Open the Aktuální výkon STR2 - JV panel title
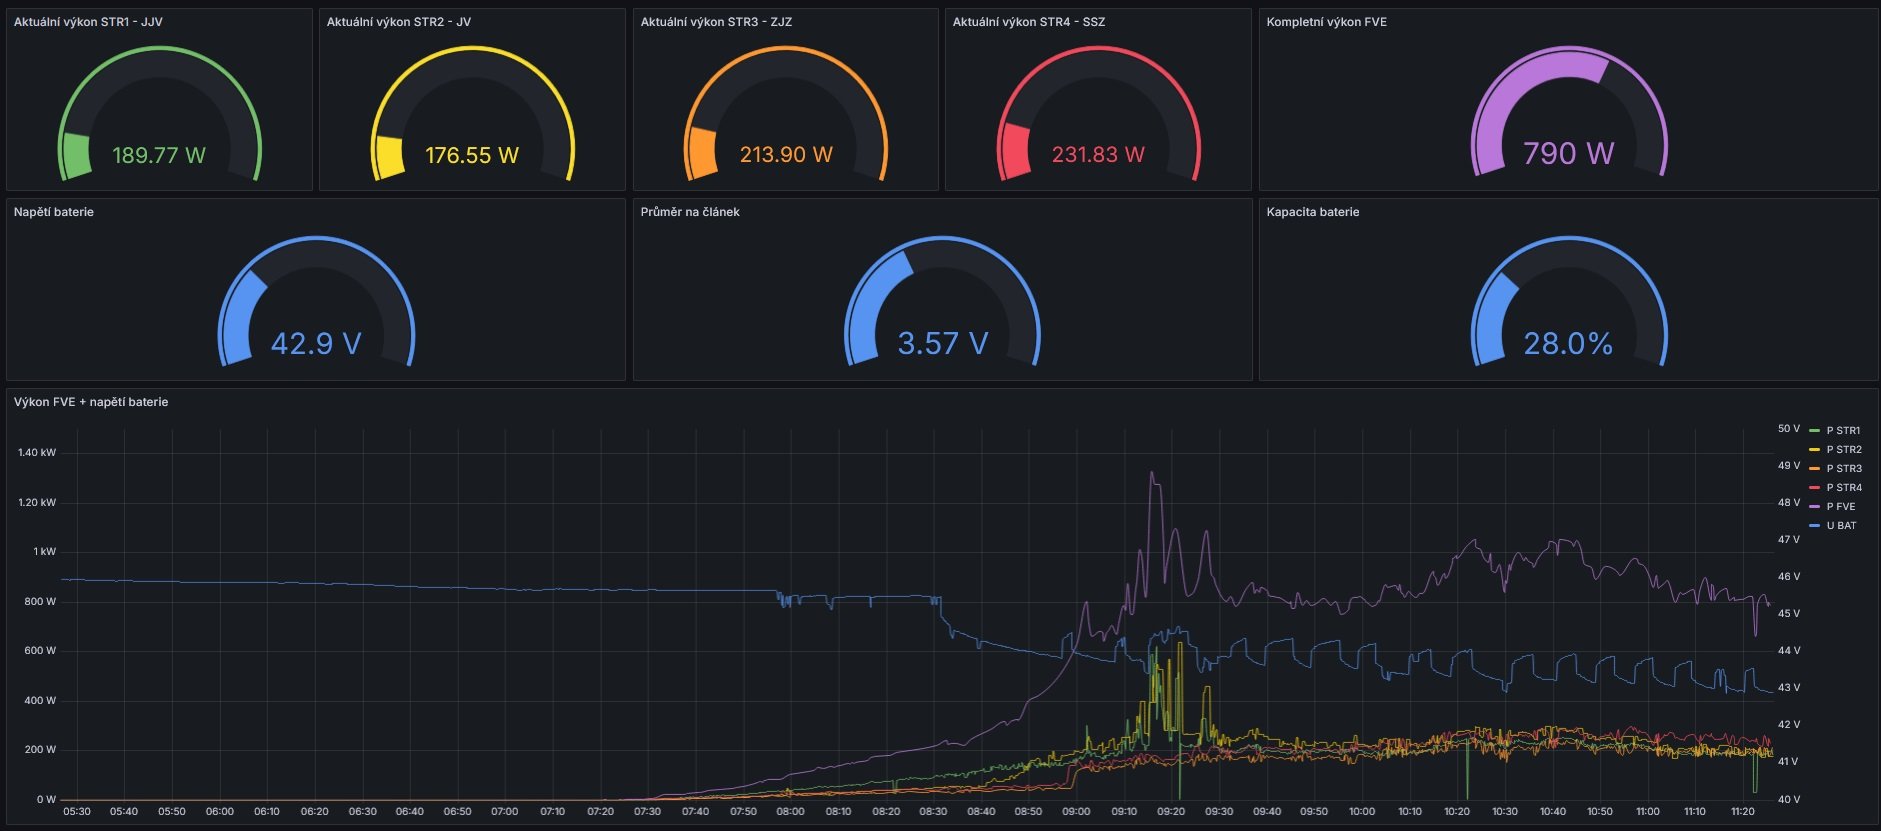 [399, 22]
